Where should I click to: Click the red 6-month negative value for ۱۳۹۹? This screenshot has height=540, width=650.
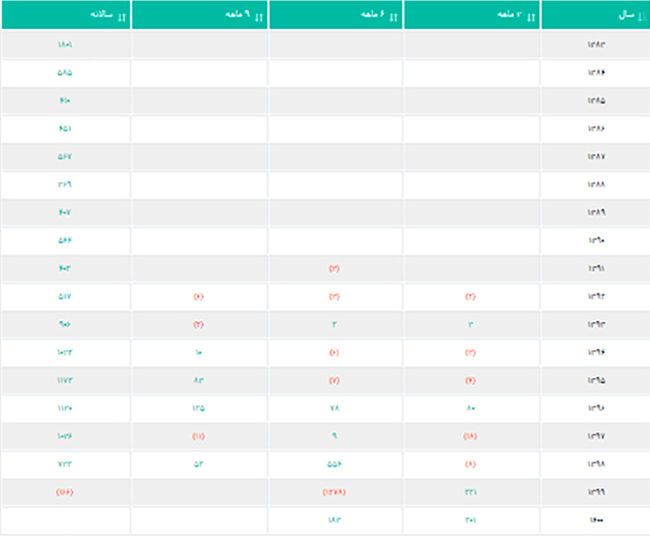[x=335, y=492]
